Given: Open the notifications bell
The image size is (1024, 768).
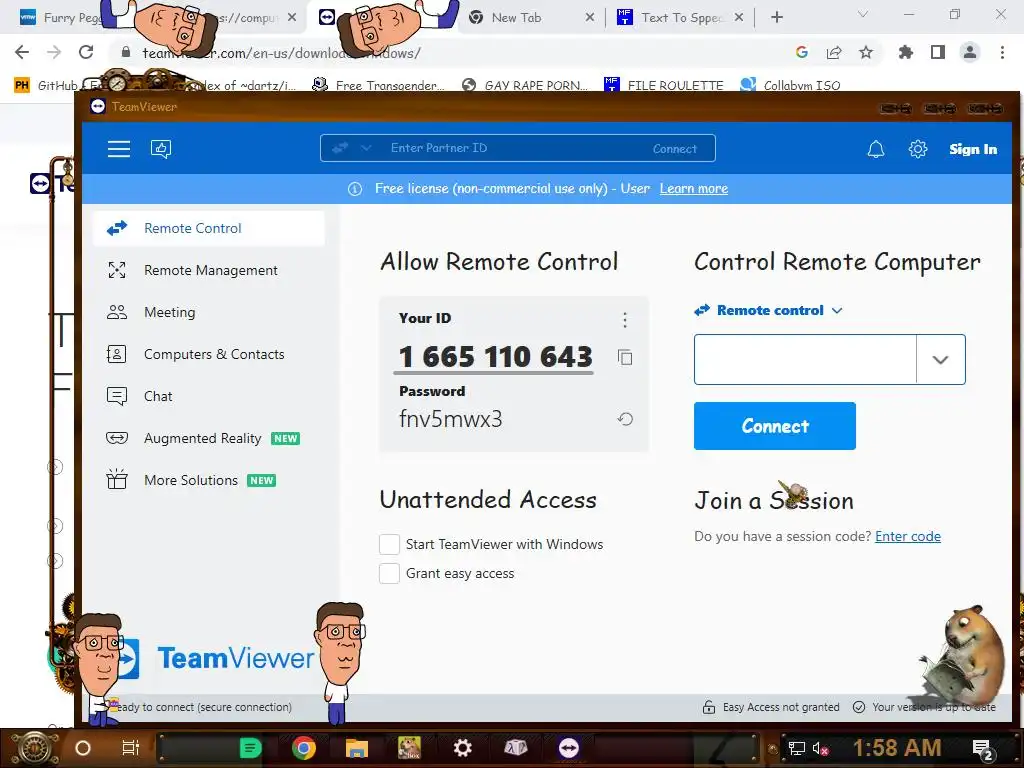Looking at the screenshot, I should 876,150.
